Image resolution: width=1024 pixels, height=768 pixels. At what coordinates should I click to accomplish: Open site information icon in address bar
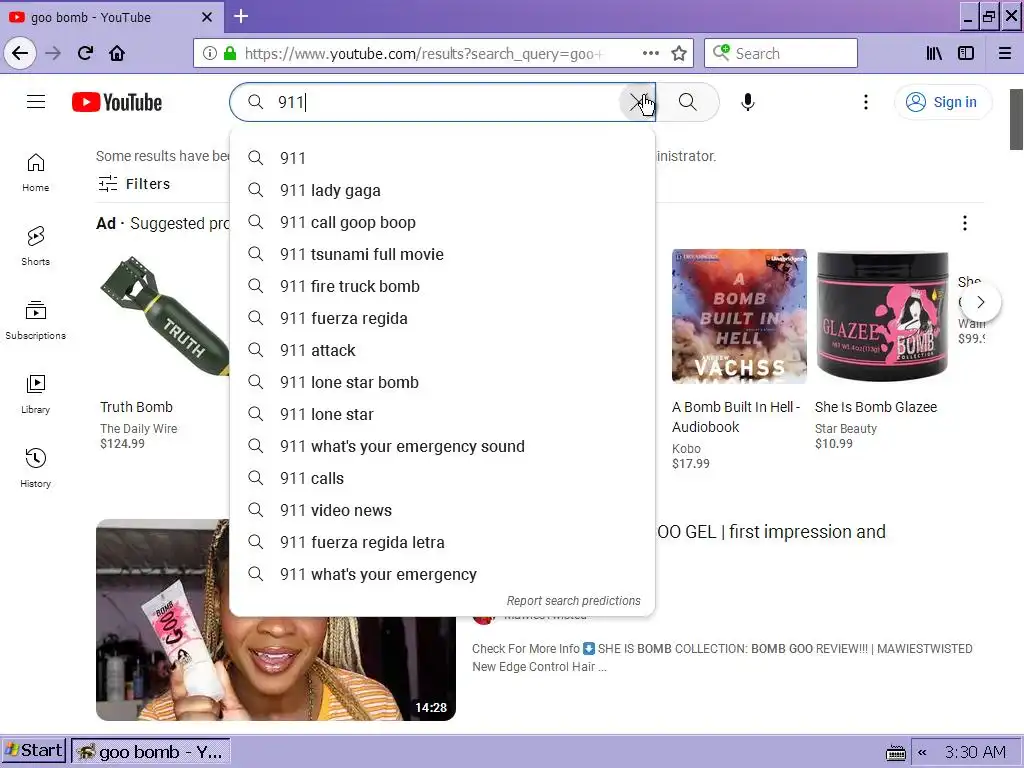[x=210, y=53]
